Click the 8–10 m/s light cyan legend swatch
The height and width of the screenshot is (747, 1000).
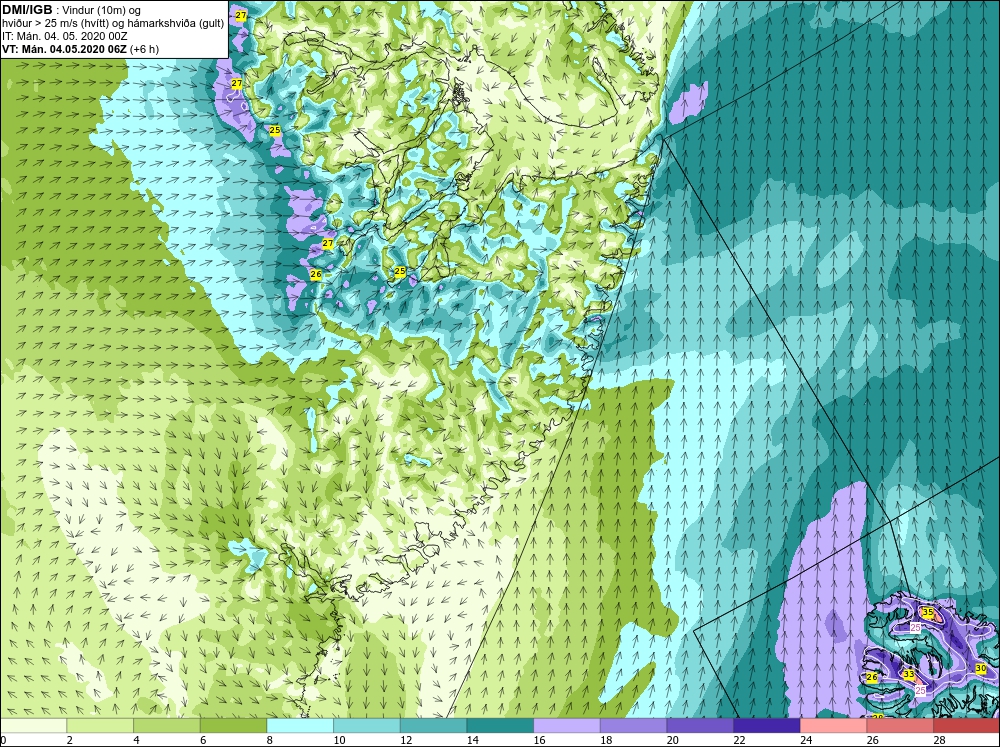tap(300, 726)
